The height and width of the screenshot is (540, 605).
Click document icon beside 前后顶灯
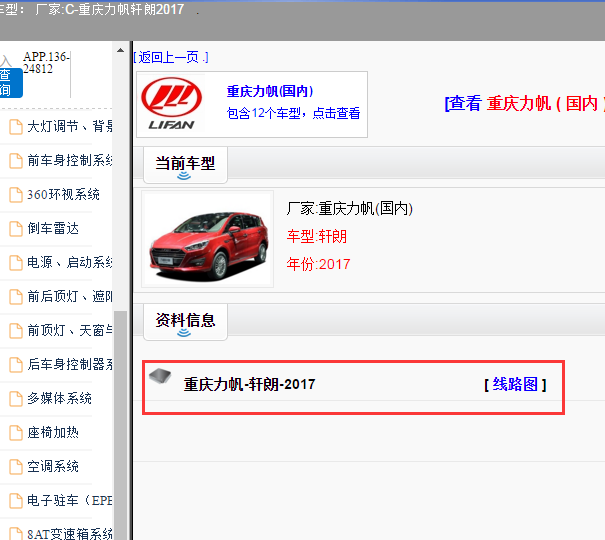pos(16,297)
